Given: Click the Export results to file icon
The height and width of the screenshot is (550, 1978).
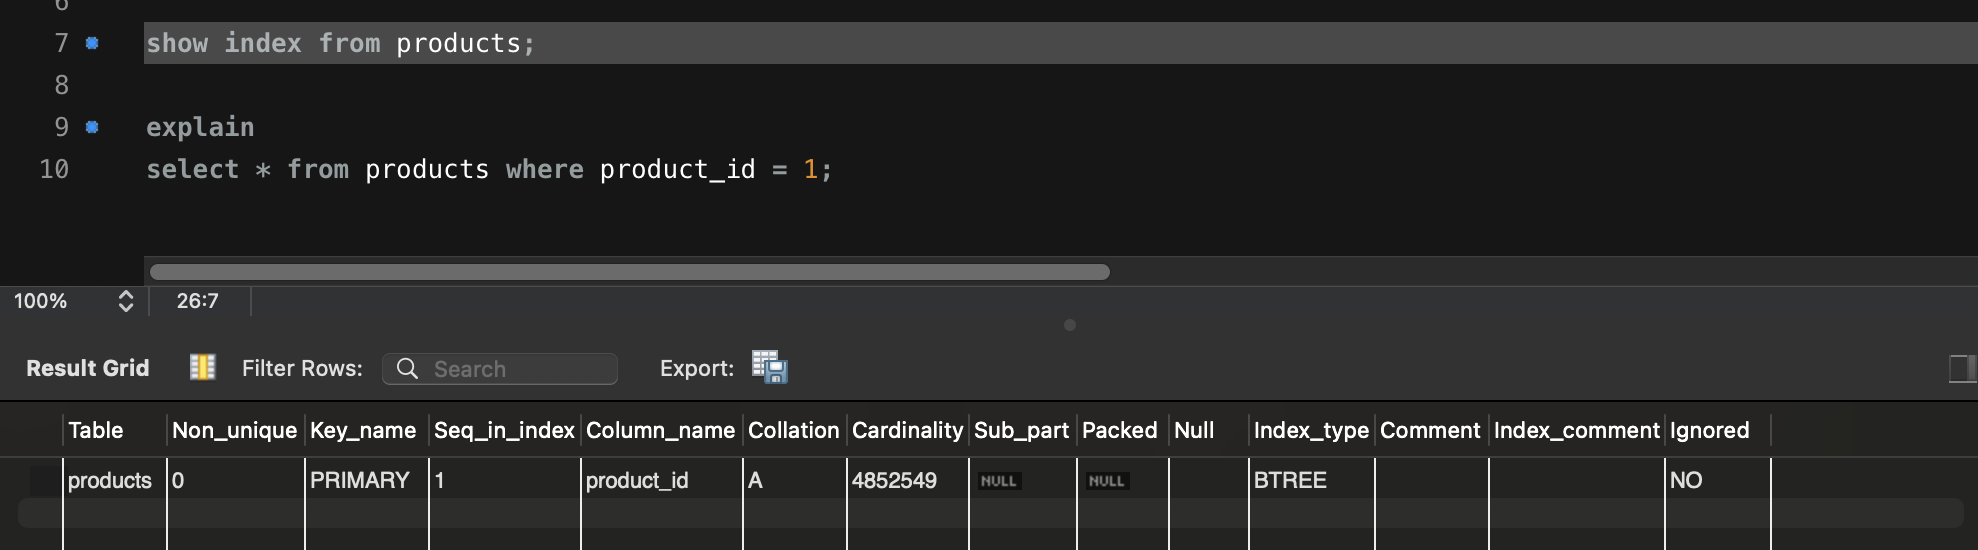Looking at the screenshot, I should point(769,367).
